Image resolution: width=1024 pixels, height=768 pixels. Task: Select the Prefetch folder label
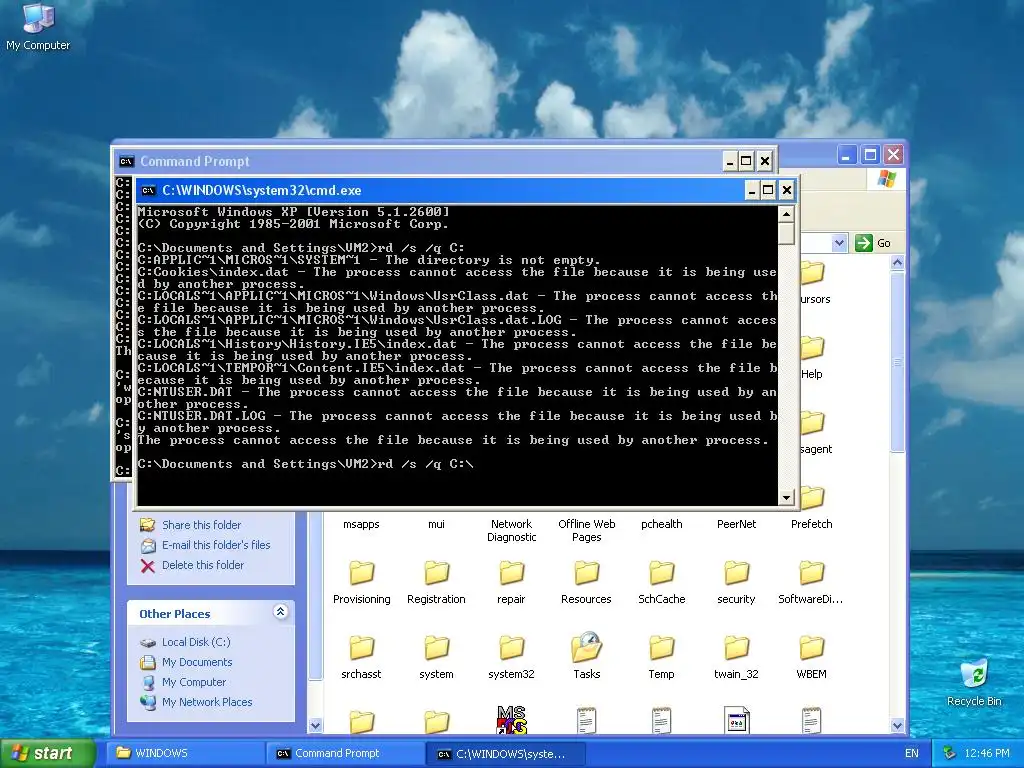[811, 524]
